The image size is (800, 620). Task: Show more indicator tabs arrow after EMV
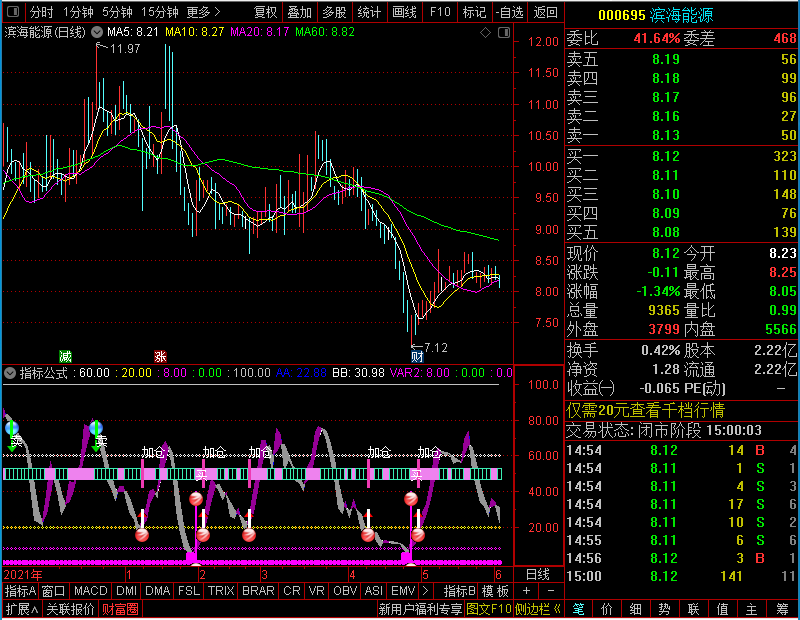(425, 591)
